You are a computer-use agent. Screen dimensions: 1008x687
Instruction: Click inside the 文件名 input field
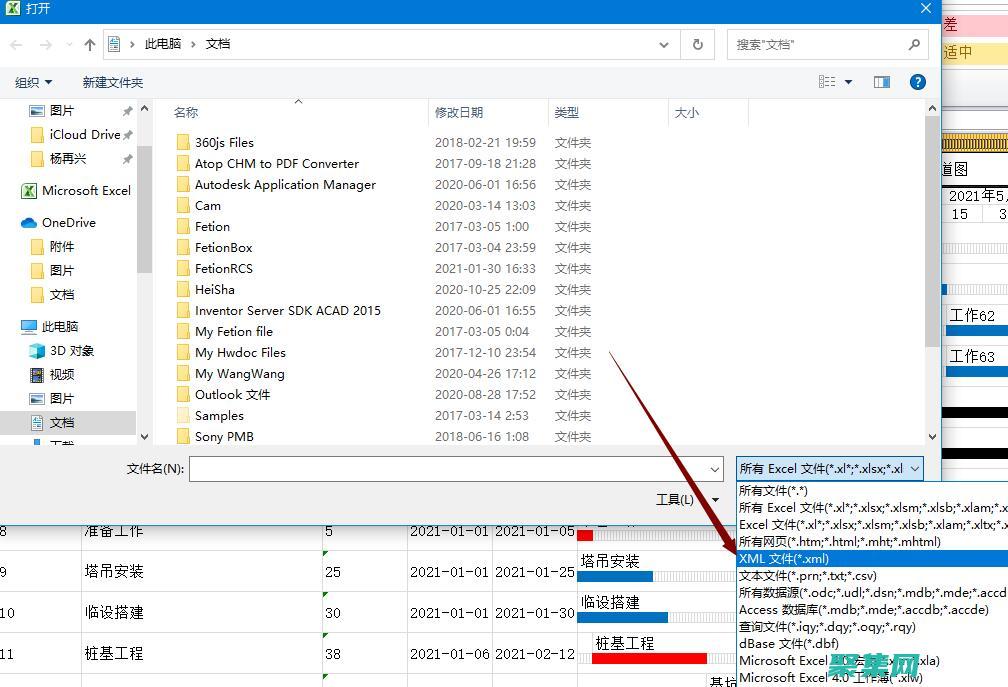click(x=450, y=468)
